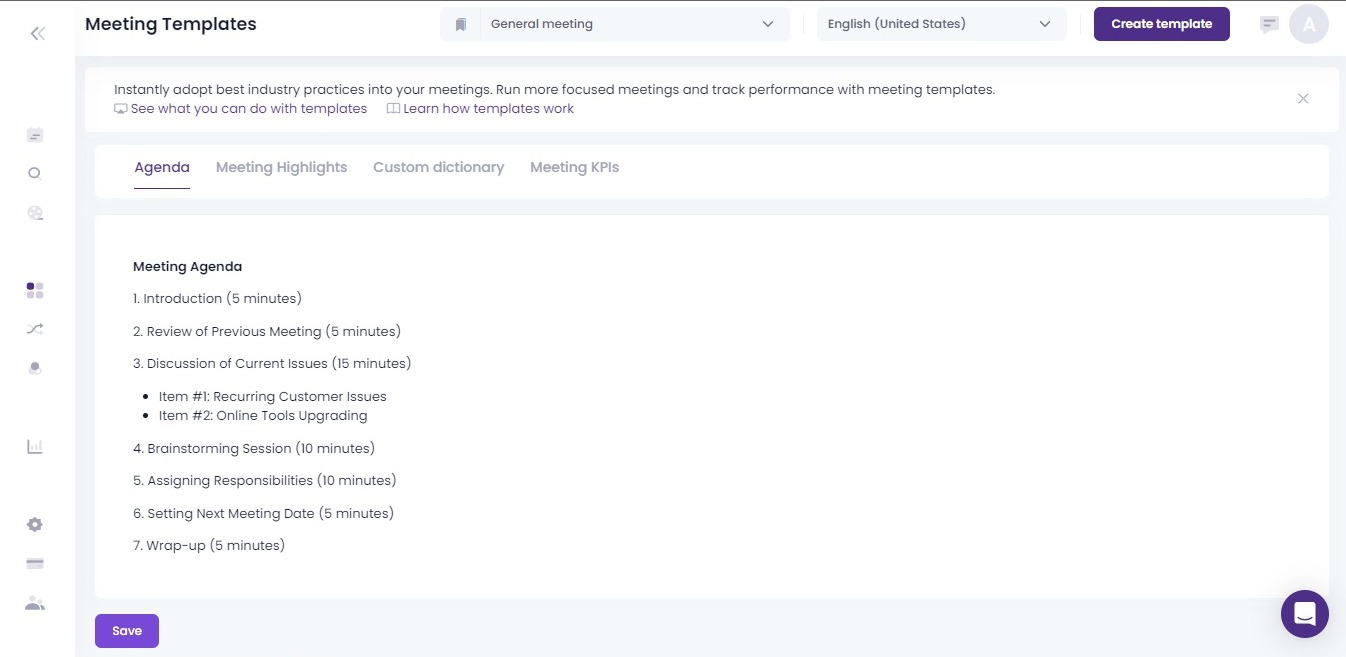This screenshot has height=657, width=1346.
Task: Open the film reel icon in sidebar
Action: (x=35, y=212)
